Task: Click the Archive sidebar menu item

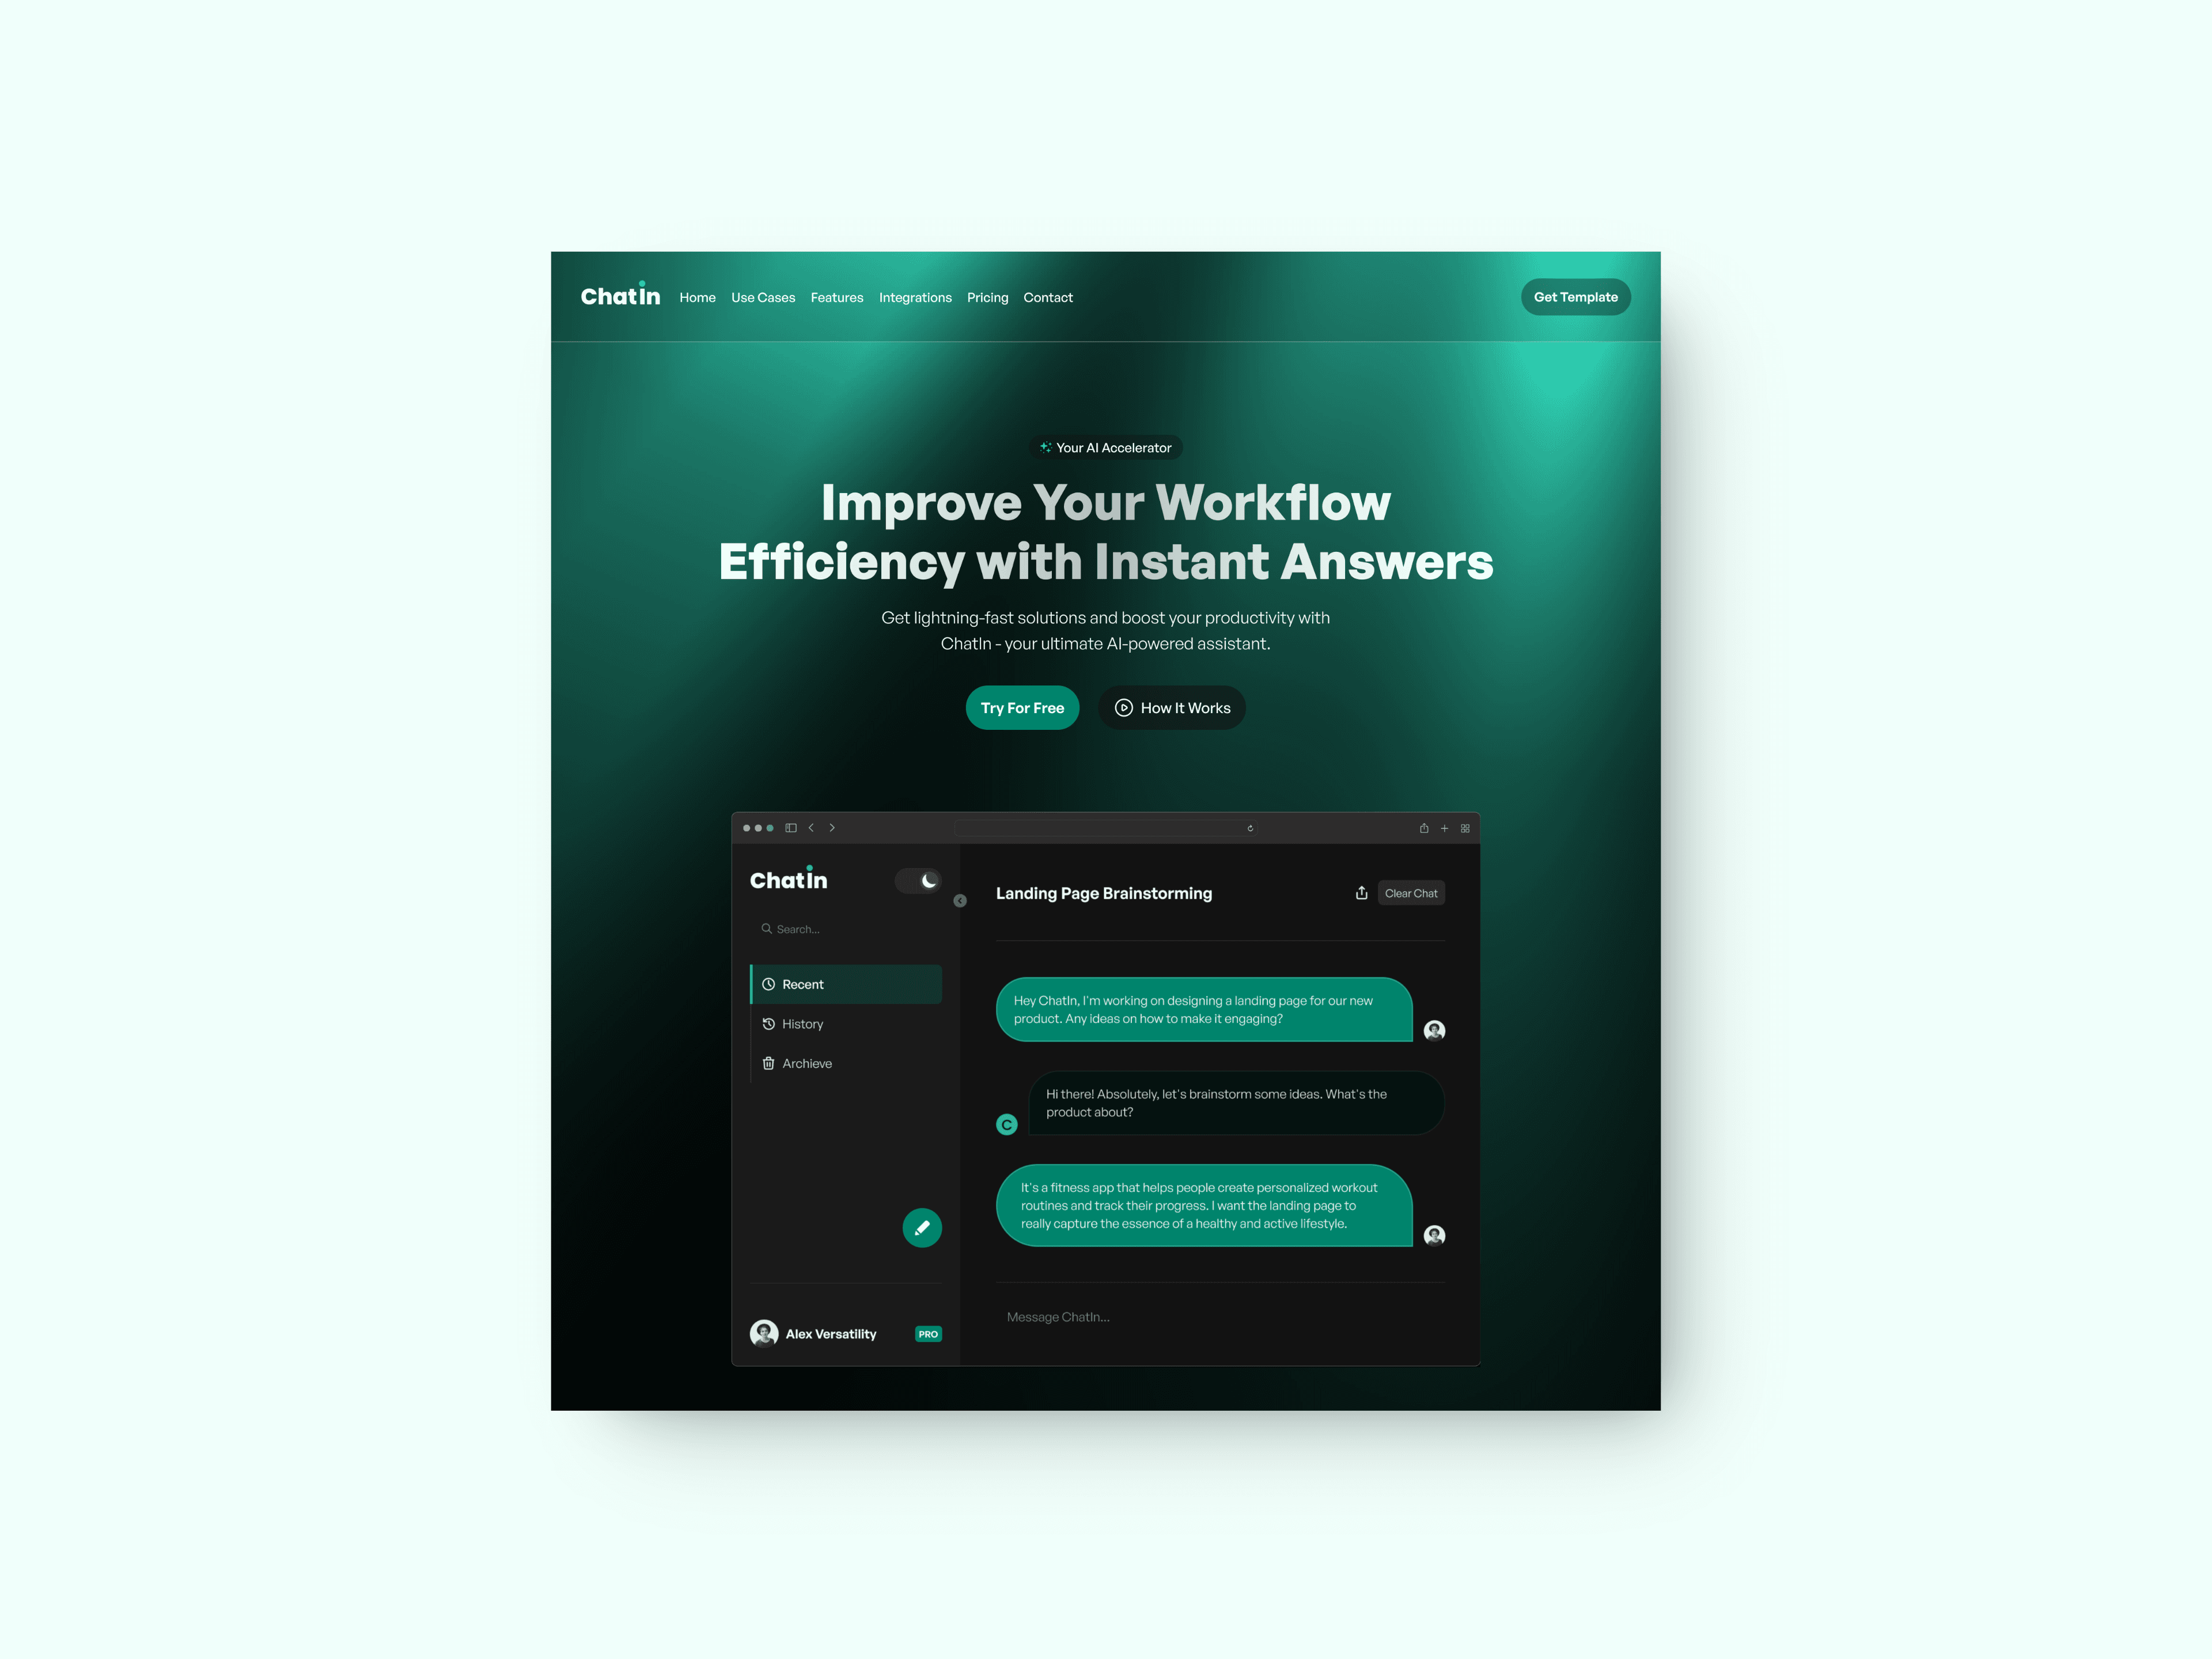Action: tap(803, 1063)
